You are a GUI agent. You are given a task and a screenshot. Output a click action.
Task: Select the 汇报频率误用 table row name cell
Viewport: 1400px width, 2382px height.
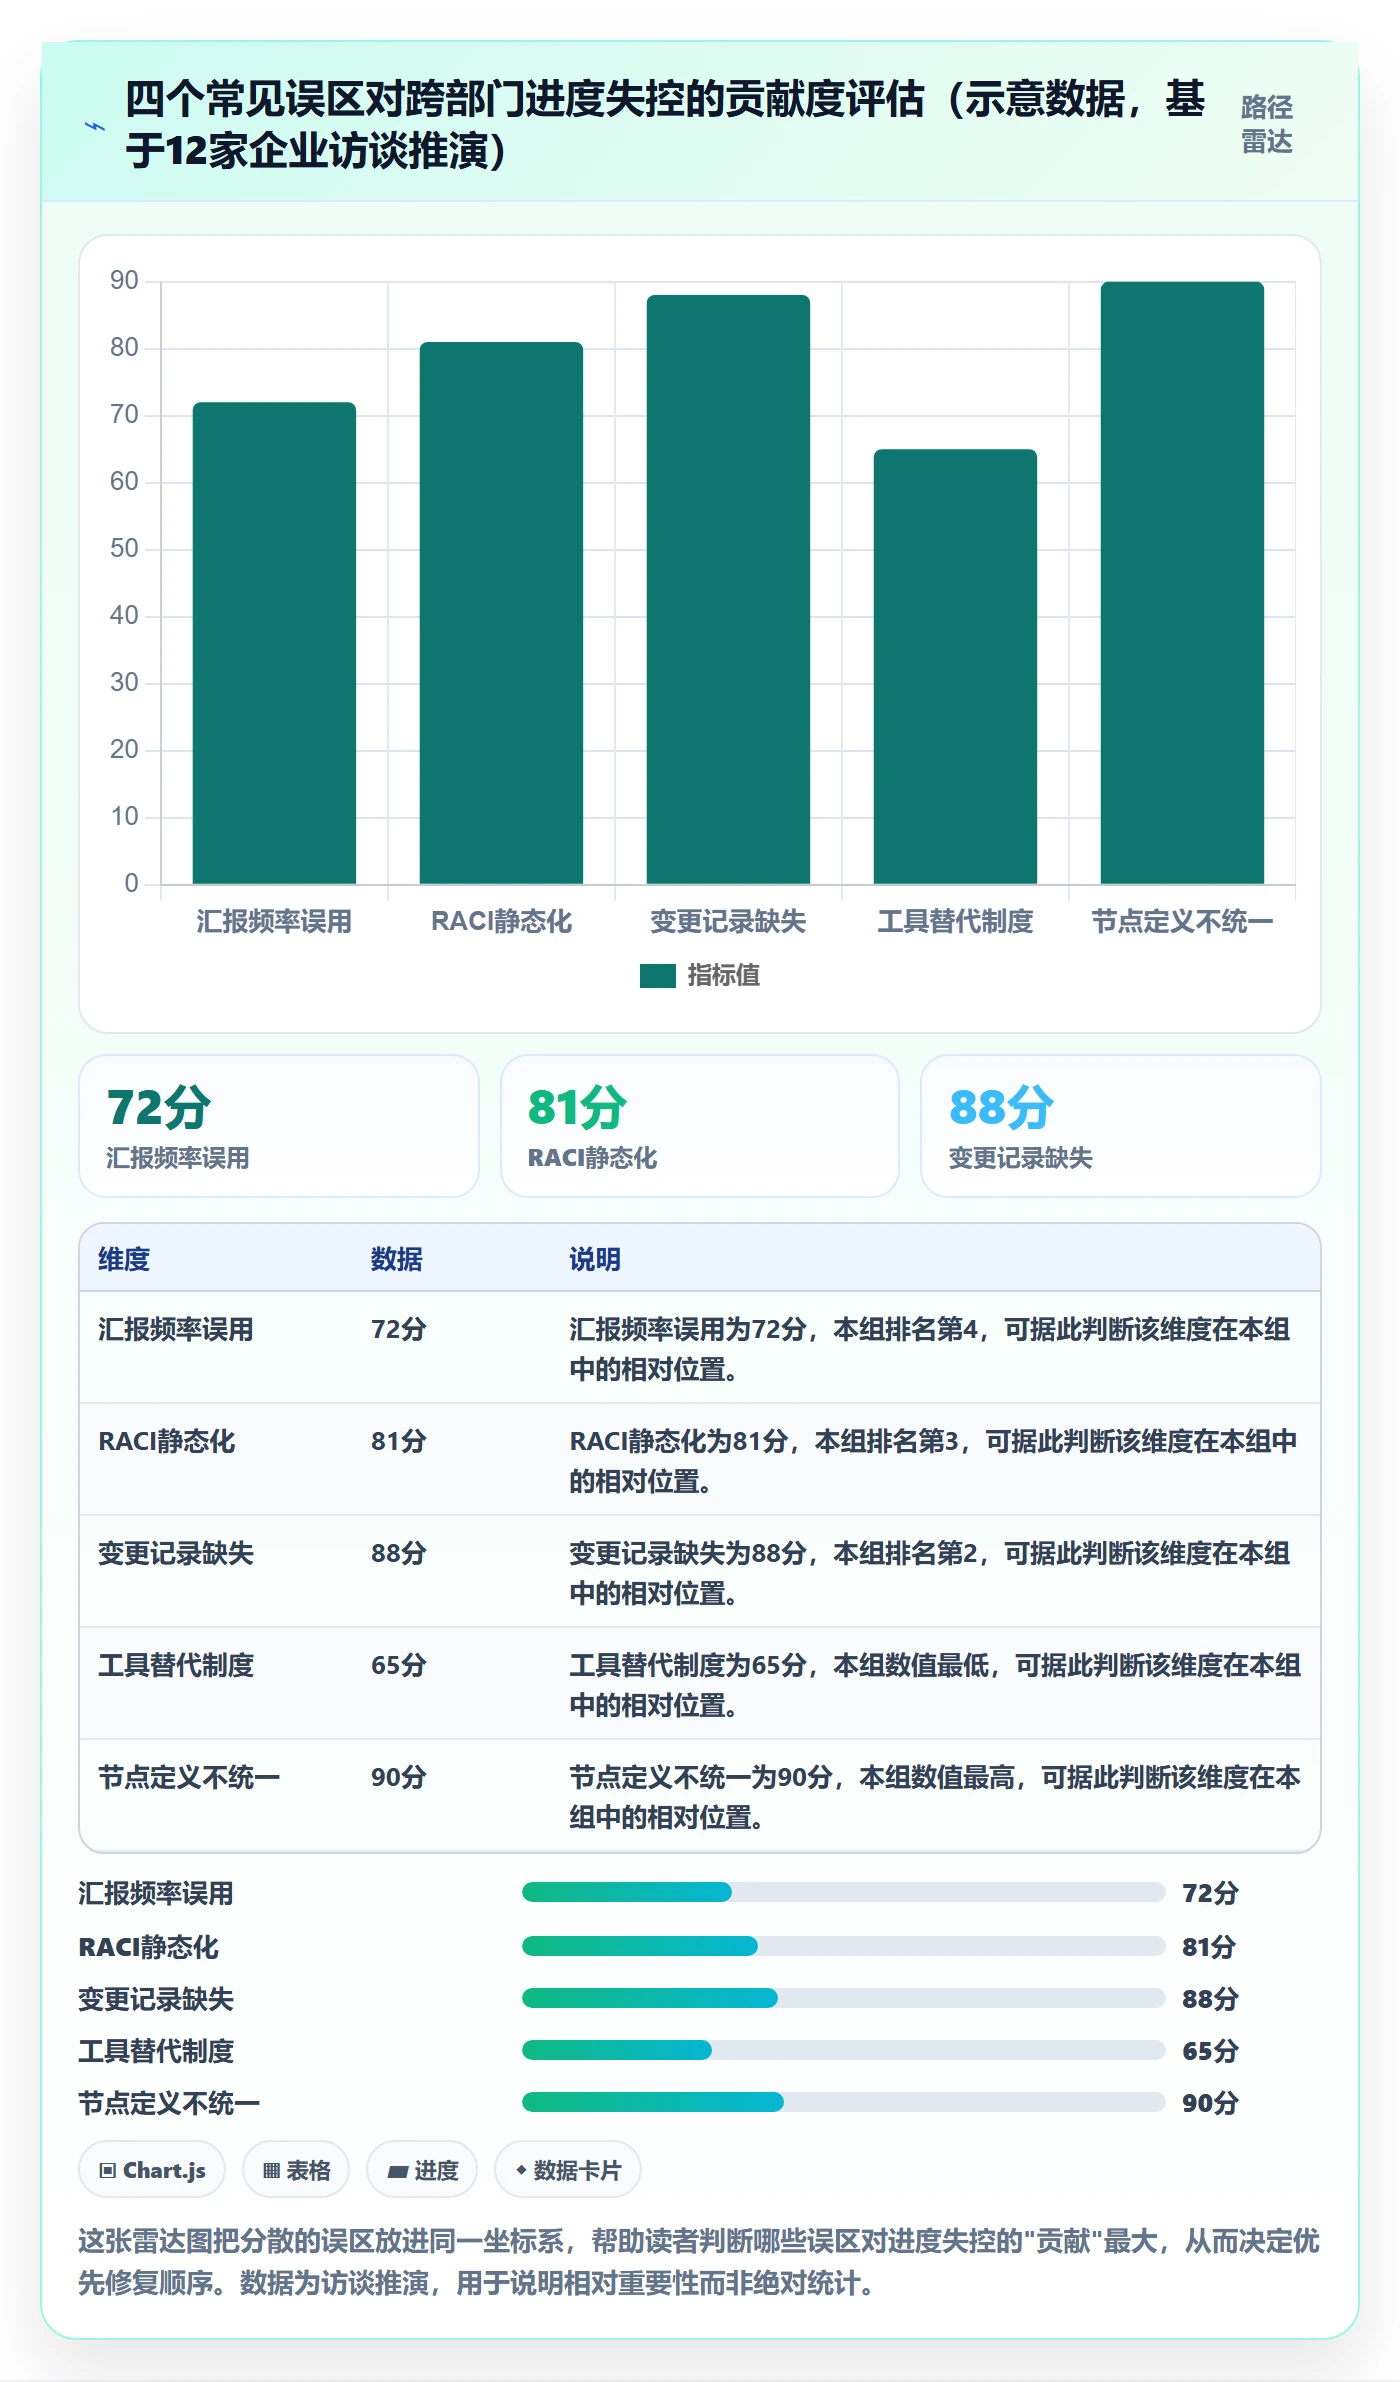pos(176,1329)
